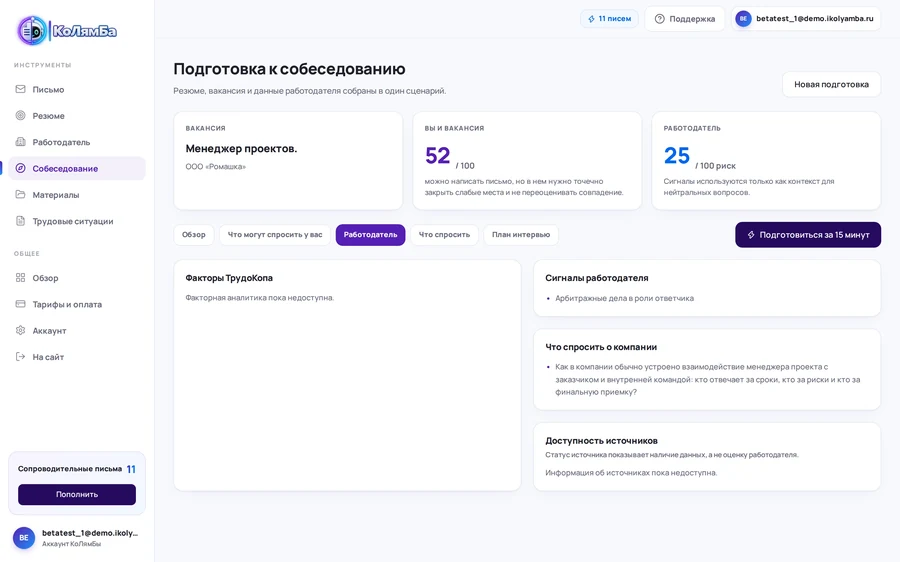Click the document icon beside Трудовые ситуации

[21, 221]
